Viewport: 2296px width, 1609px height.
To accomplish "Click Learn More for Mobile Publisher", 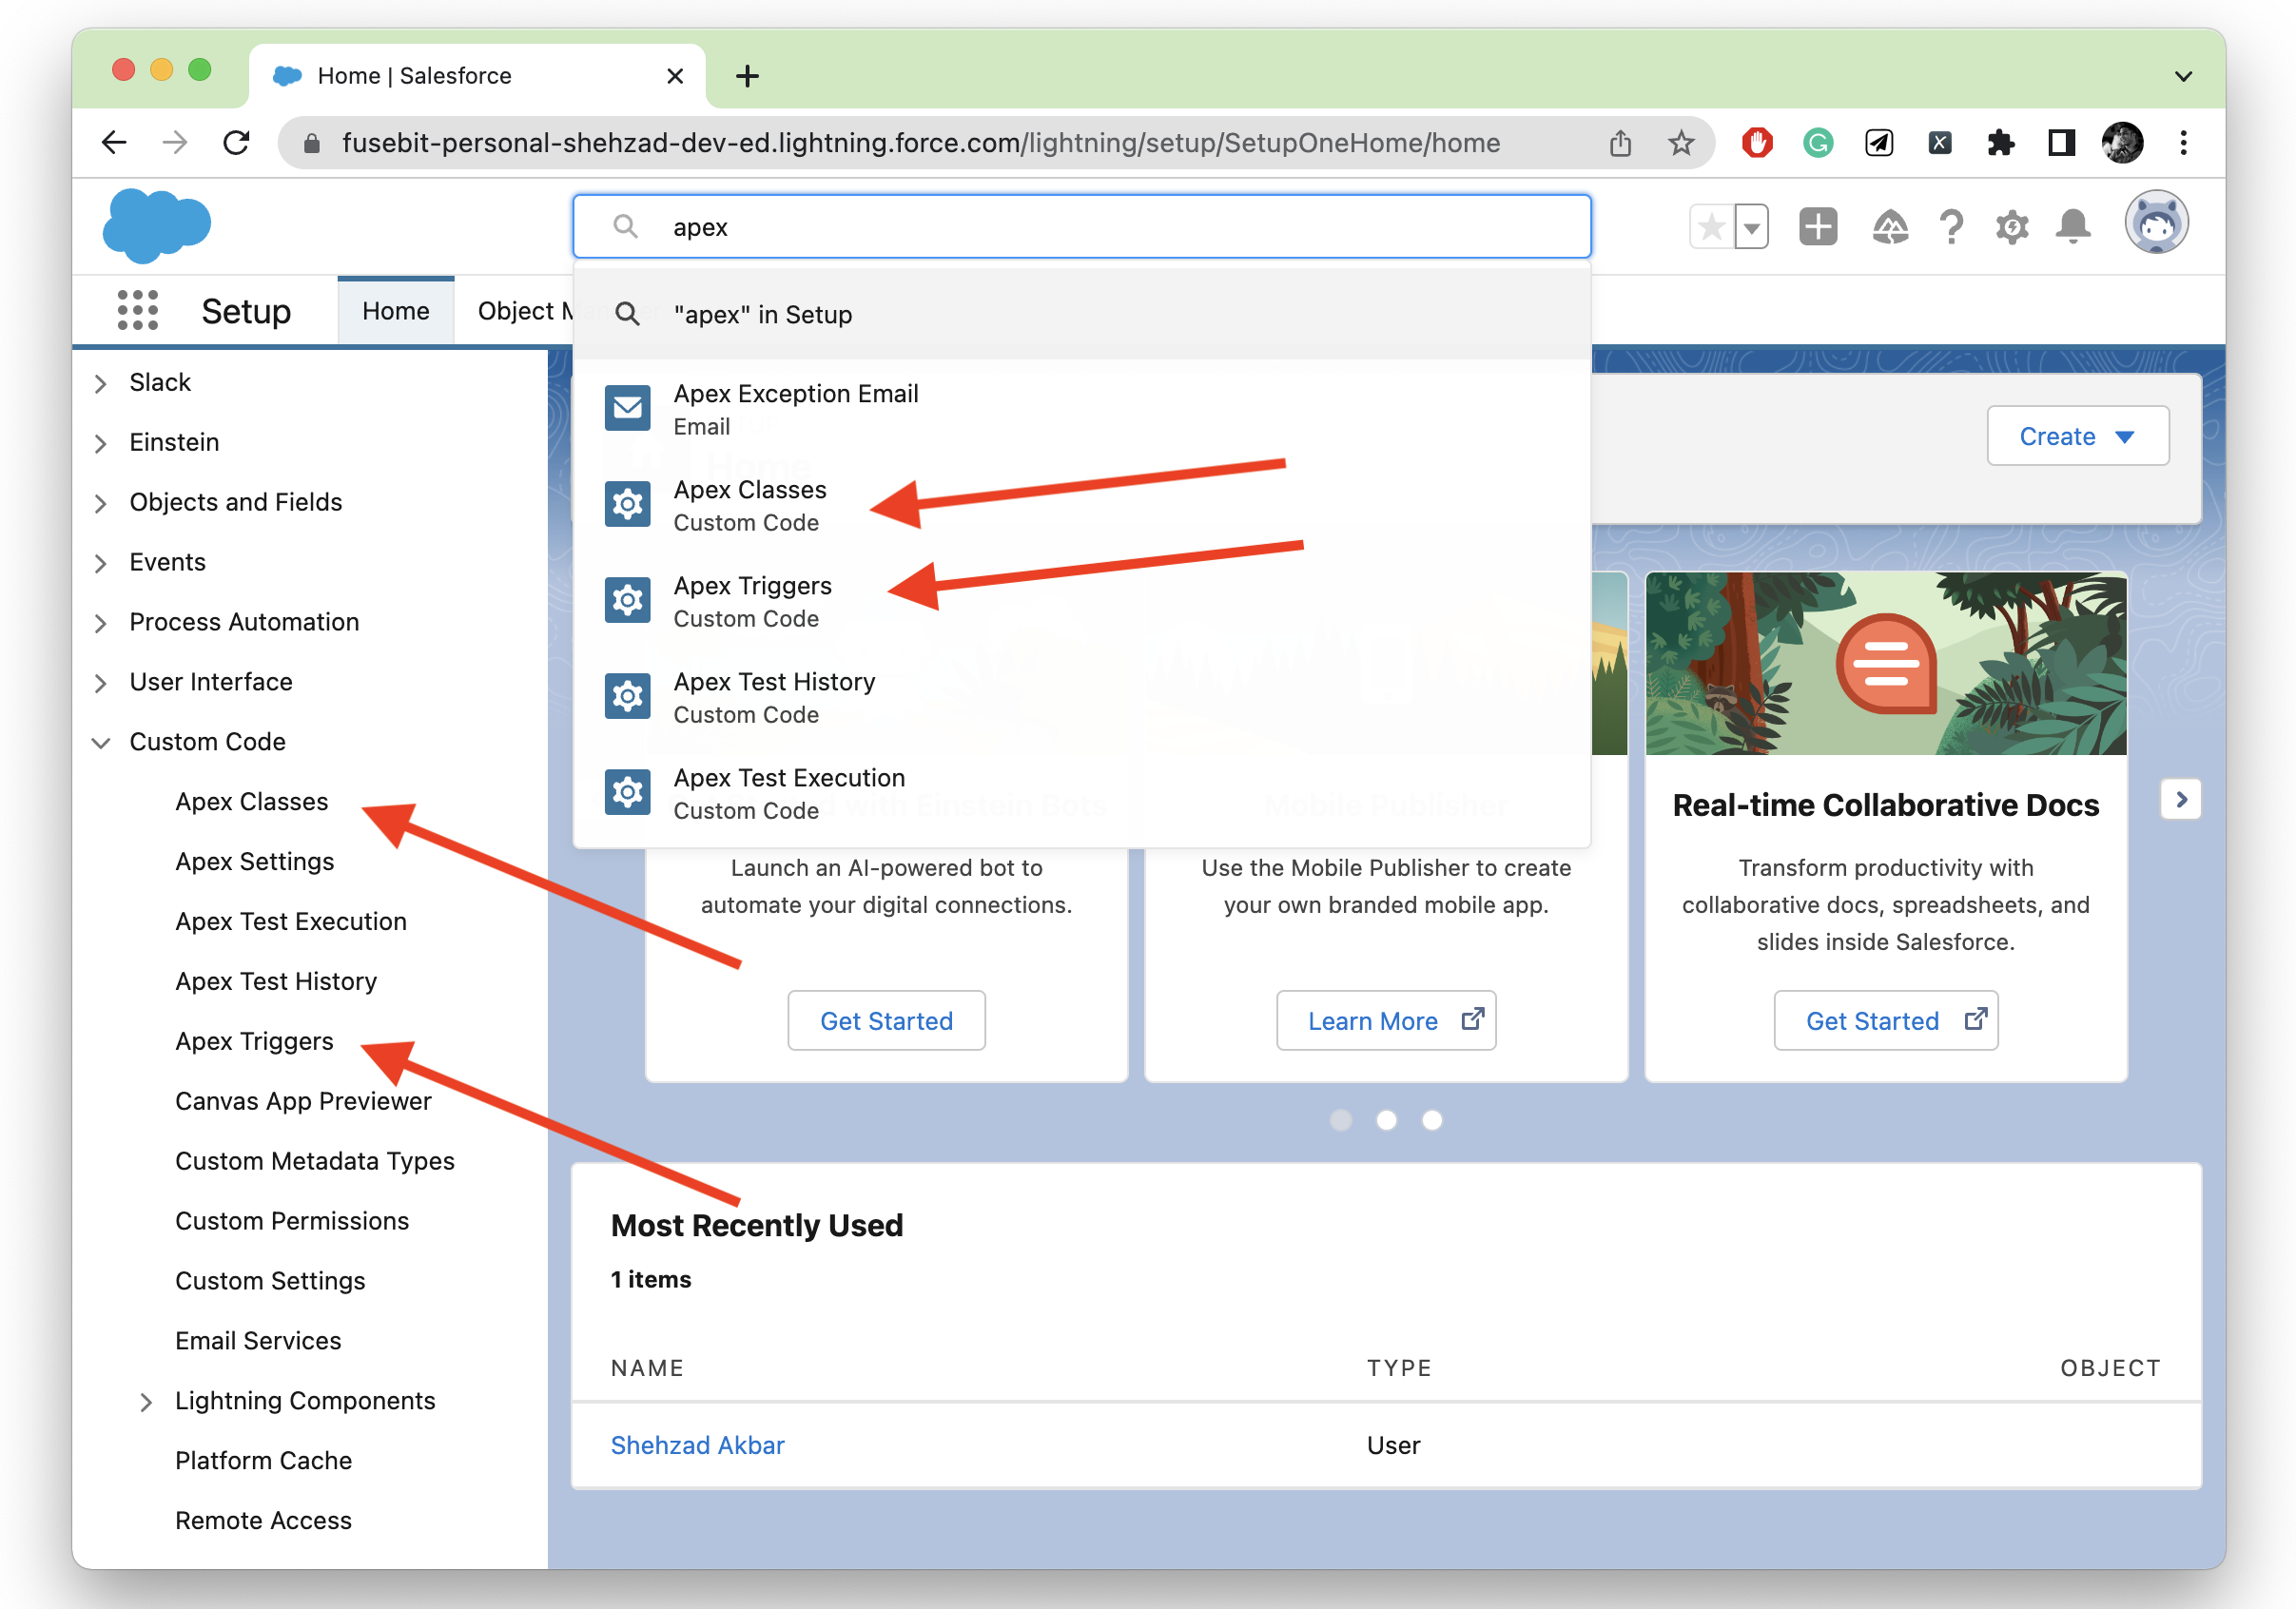I will (1386, 1020).
